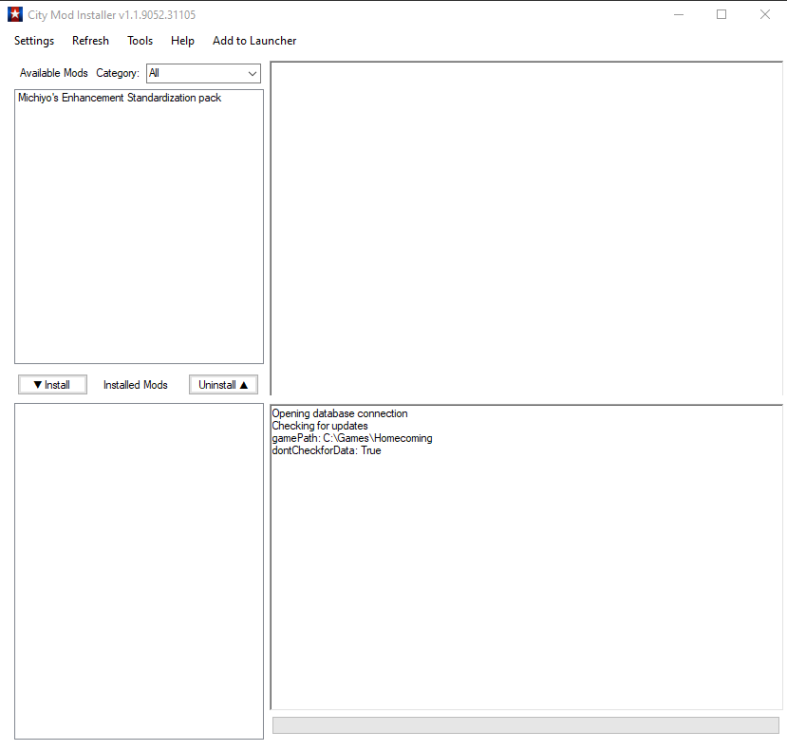The width and height of the screenshot is (787, 750).
Task: Click the gamePath log line
Action: (x=352, y=438)
